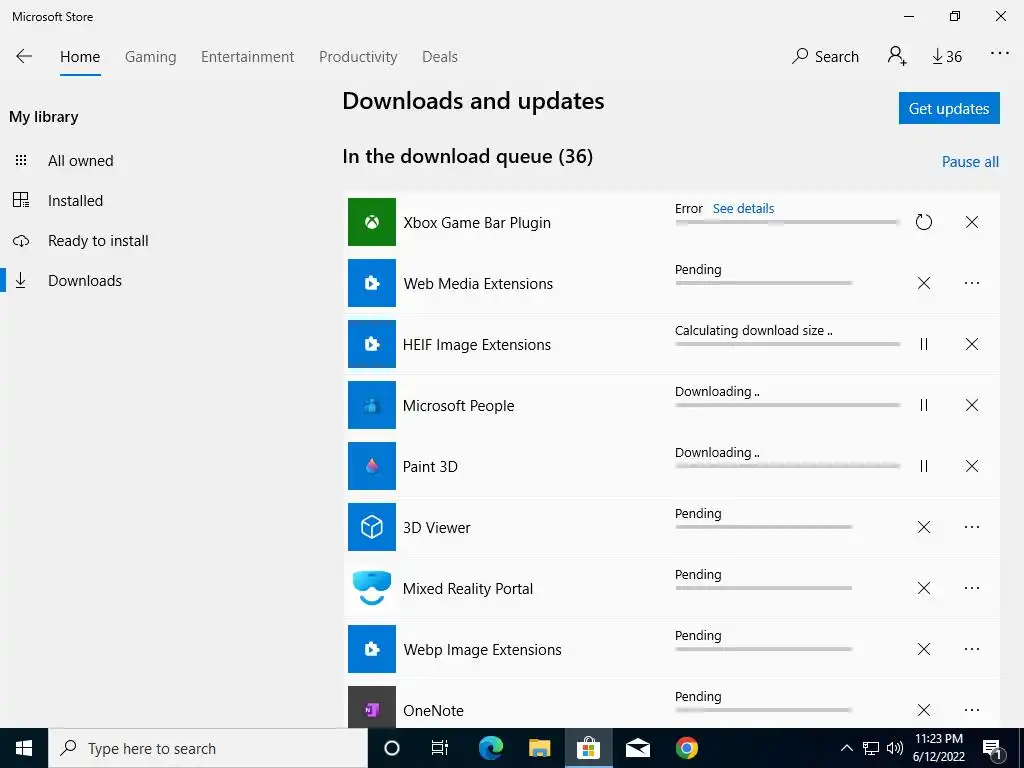The height and width of the screenshot is (768, 1024).
Task: Go back using the back arrow
Action: tap(24, 56)
